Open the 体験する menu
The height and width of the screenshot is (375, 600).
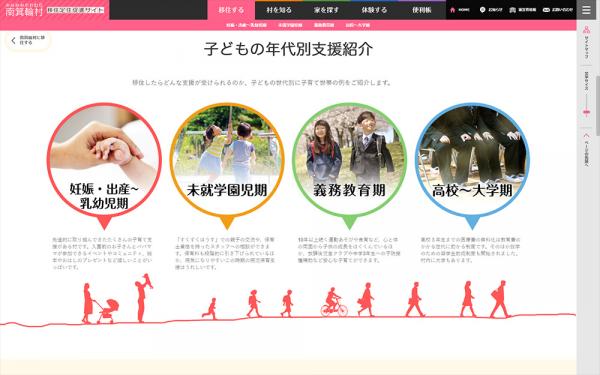(374, 10)
